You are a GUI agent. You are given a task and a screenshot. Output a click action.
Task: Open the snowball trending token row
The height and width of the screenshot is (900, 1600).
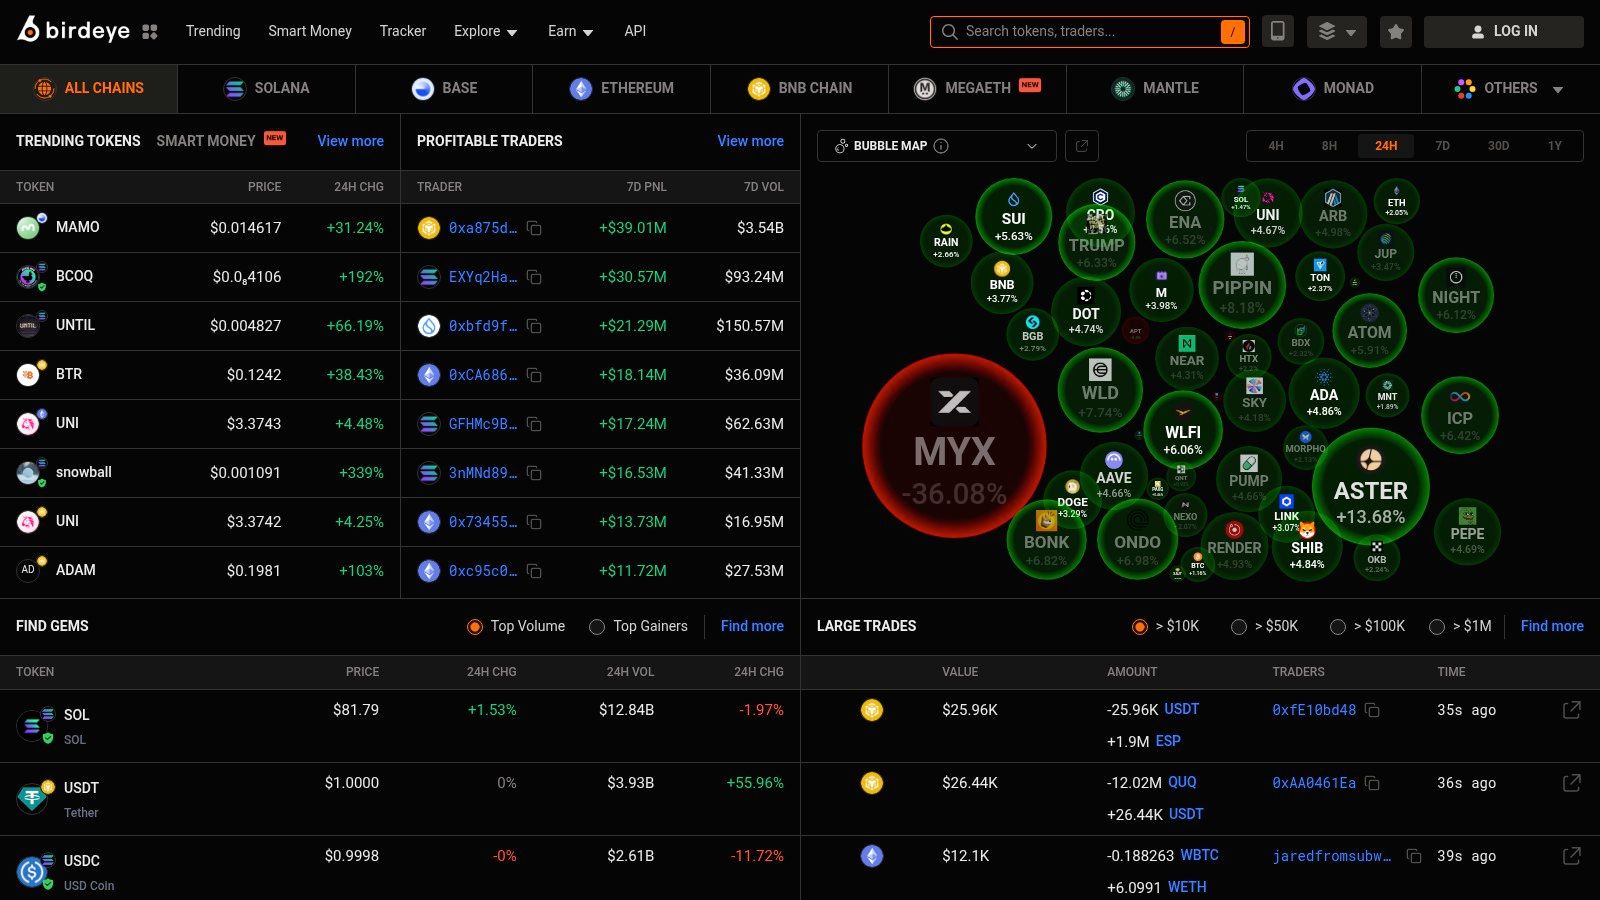200,473
